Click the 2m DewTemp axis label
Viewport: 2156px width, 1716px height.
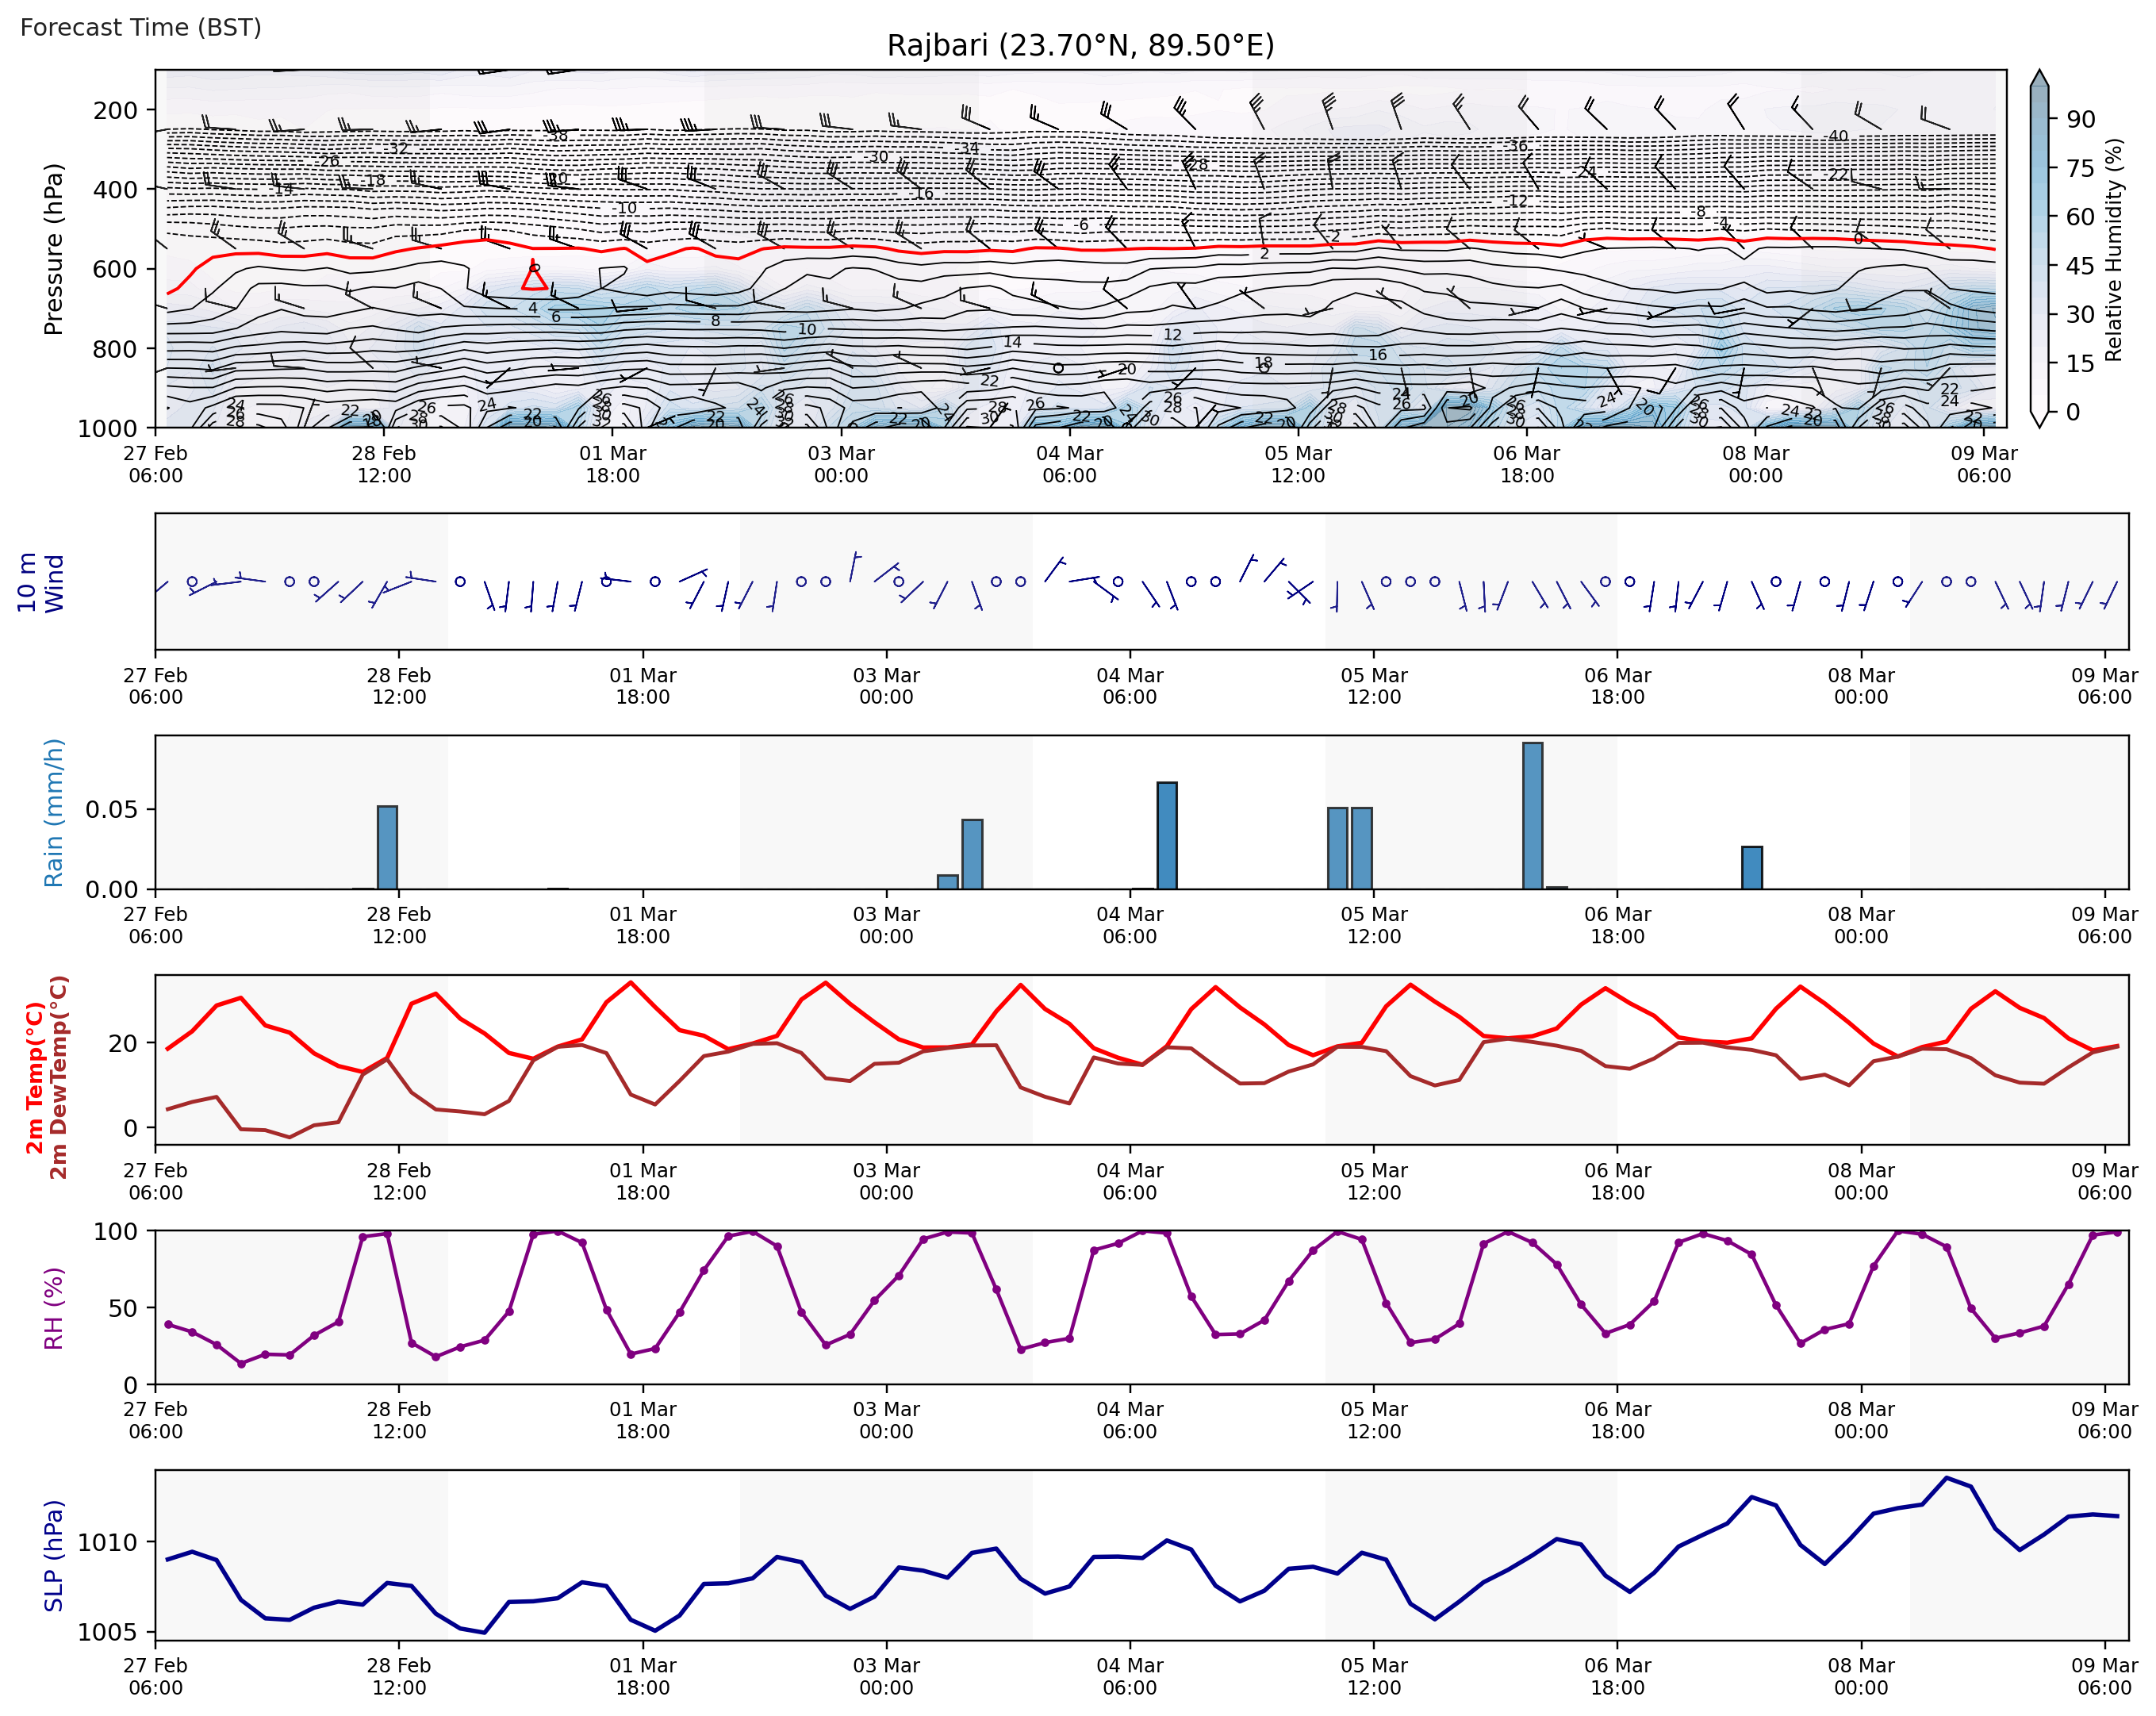click(59, 1077)
